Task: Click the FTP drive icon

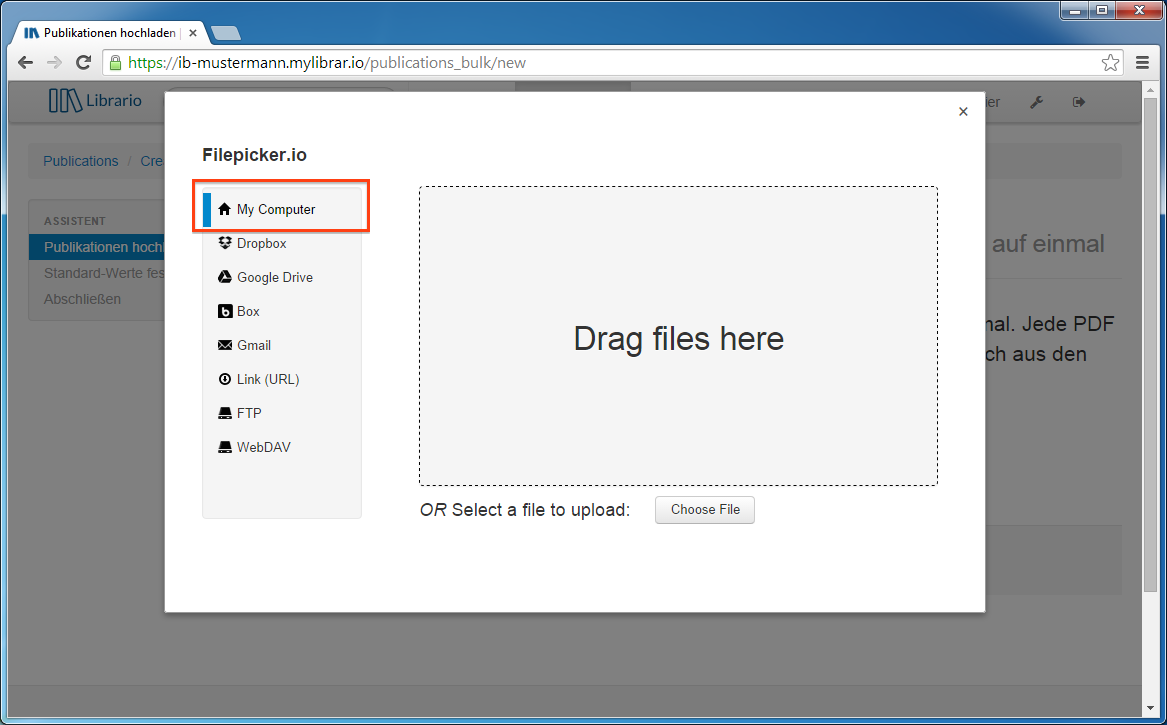Action: pos(225,413)
